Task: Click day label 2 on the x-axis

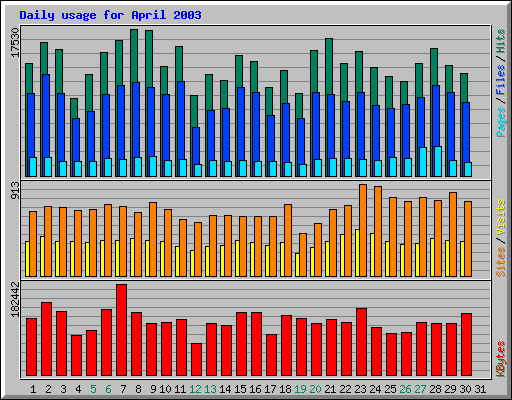Action: coord(48,389)
